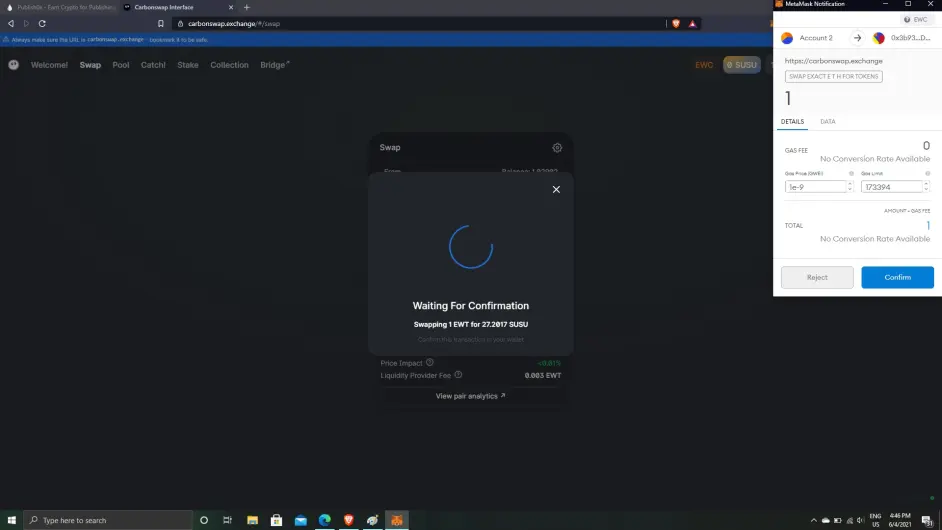Open the Pool page
942x530 pixels.
[x=121, y=65]
